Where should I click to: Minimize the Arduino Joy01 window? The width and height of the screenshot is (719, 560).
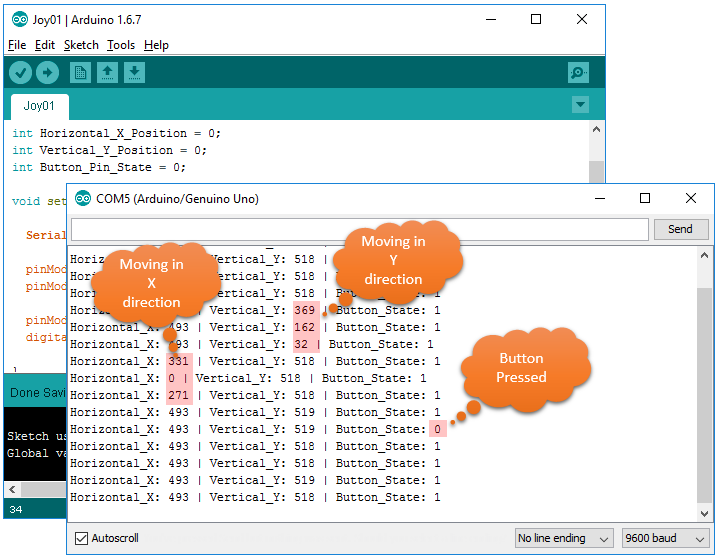point(491,19)
